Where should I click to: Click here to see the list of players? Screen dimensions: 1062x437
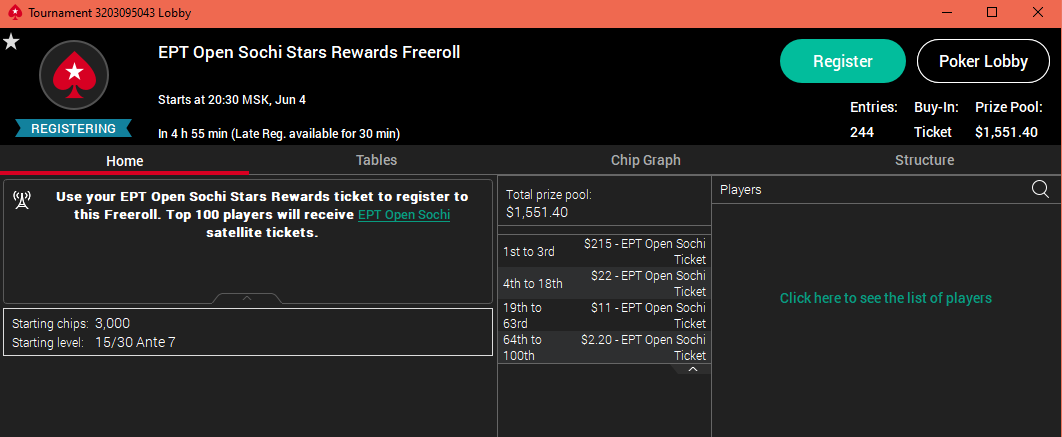click(x=886, y=298)
